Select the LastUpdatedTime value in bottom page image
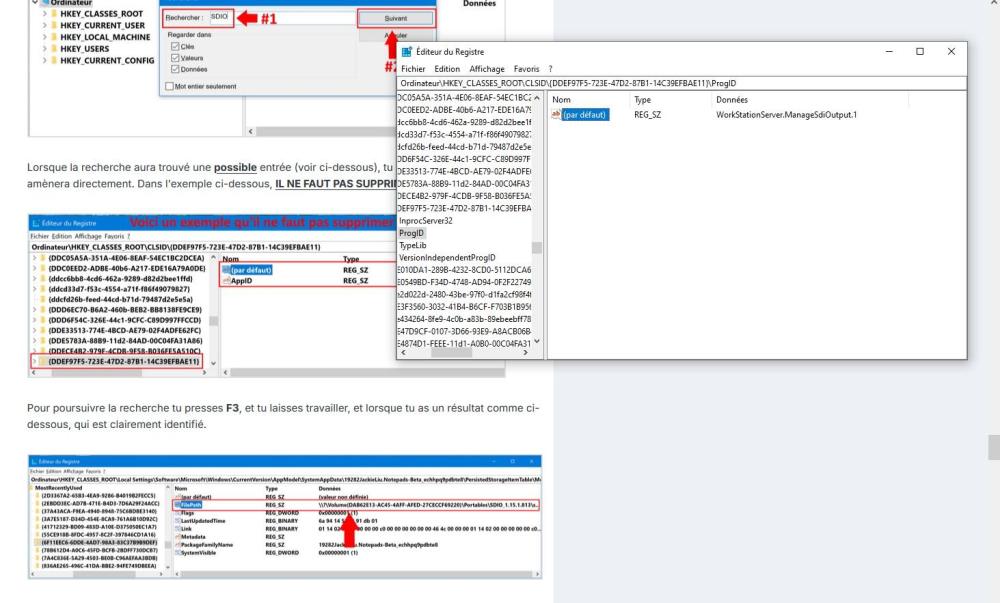Viewport: 1000px width, 603px height. click(x=203, y=521)
